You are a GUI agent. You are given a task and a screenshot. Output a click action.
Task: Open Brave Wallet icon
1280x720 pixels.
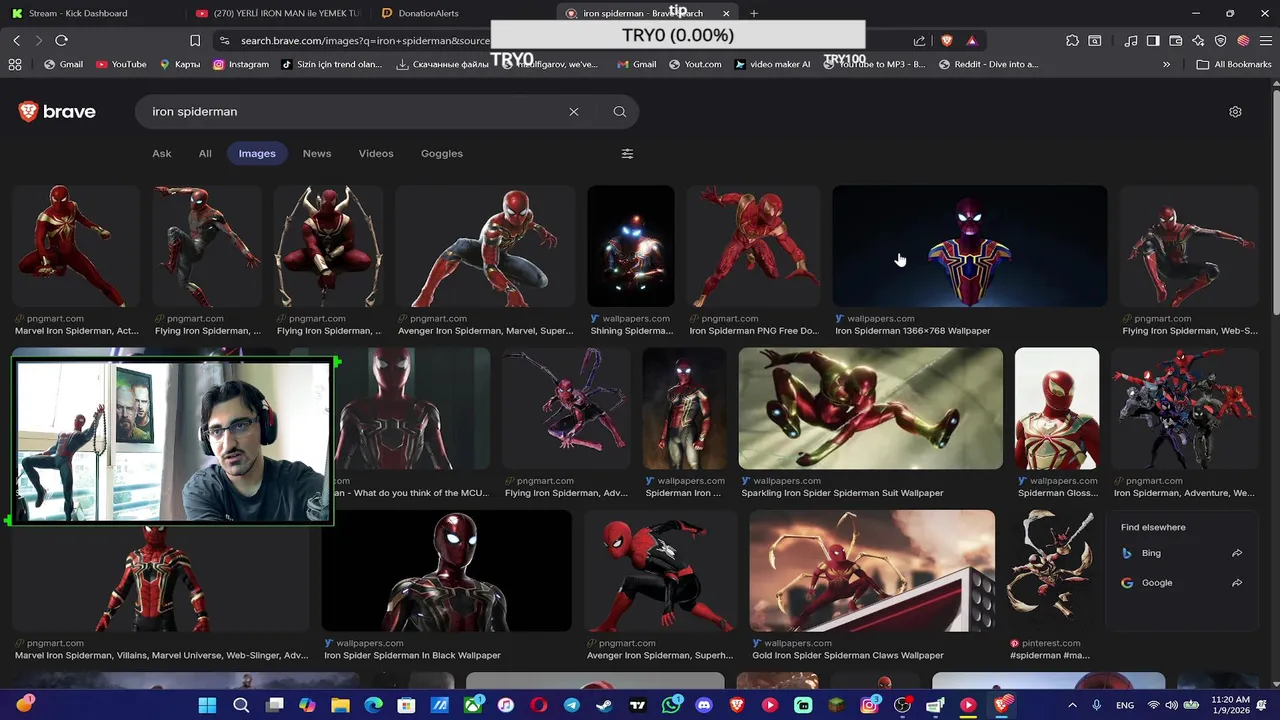pos(1176,41)
